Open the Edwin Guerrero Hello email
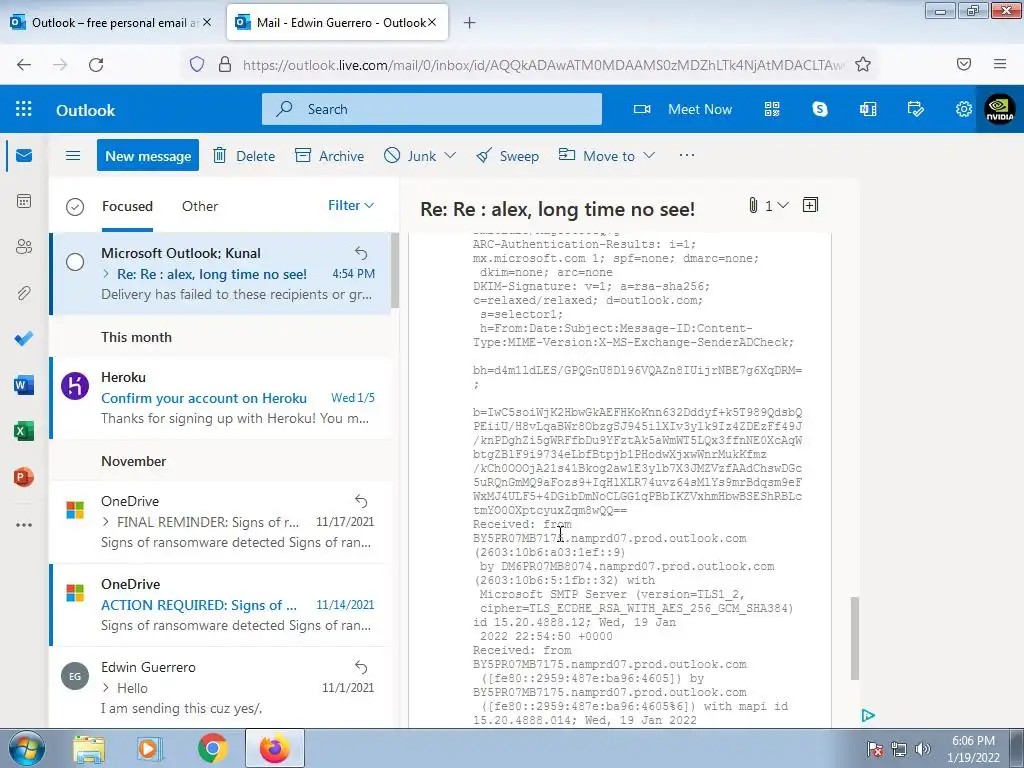1024x768 pixels. pyautogui.click(x=221, y=687)
